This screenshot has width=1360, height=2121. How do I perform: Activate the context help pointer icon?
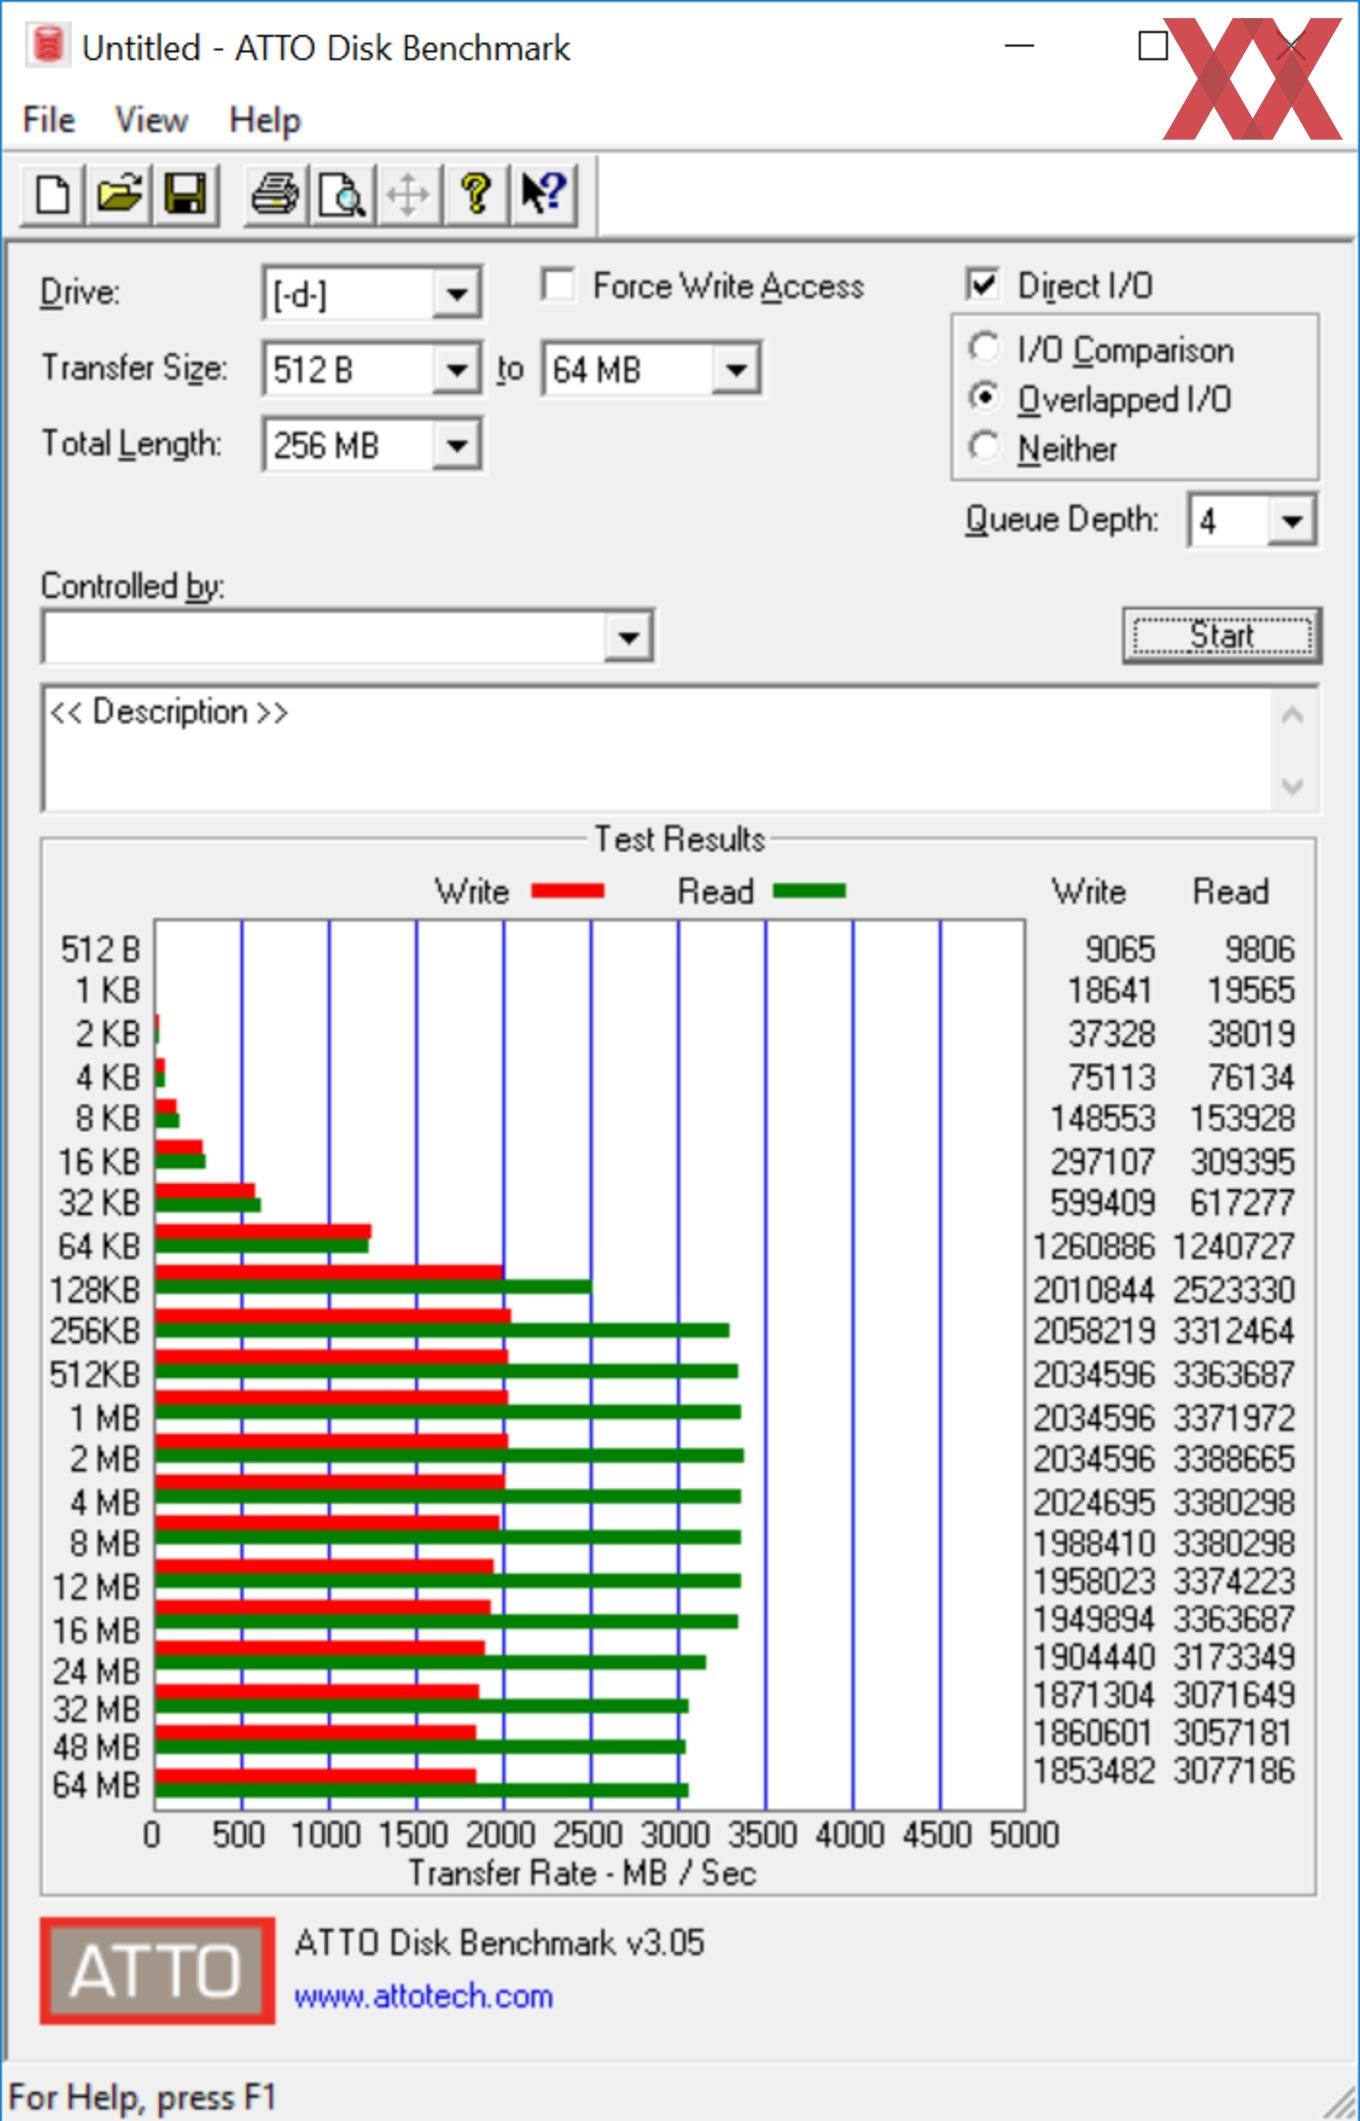coord(543,193)
